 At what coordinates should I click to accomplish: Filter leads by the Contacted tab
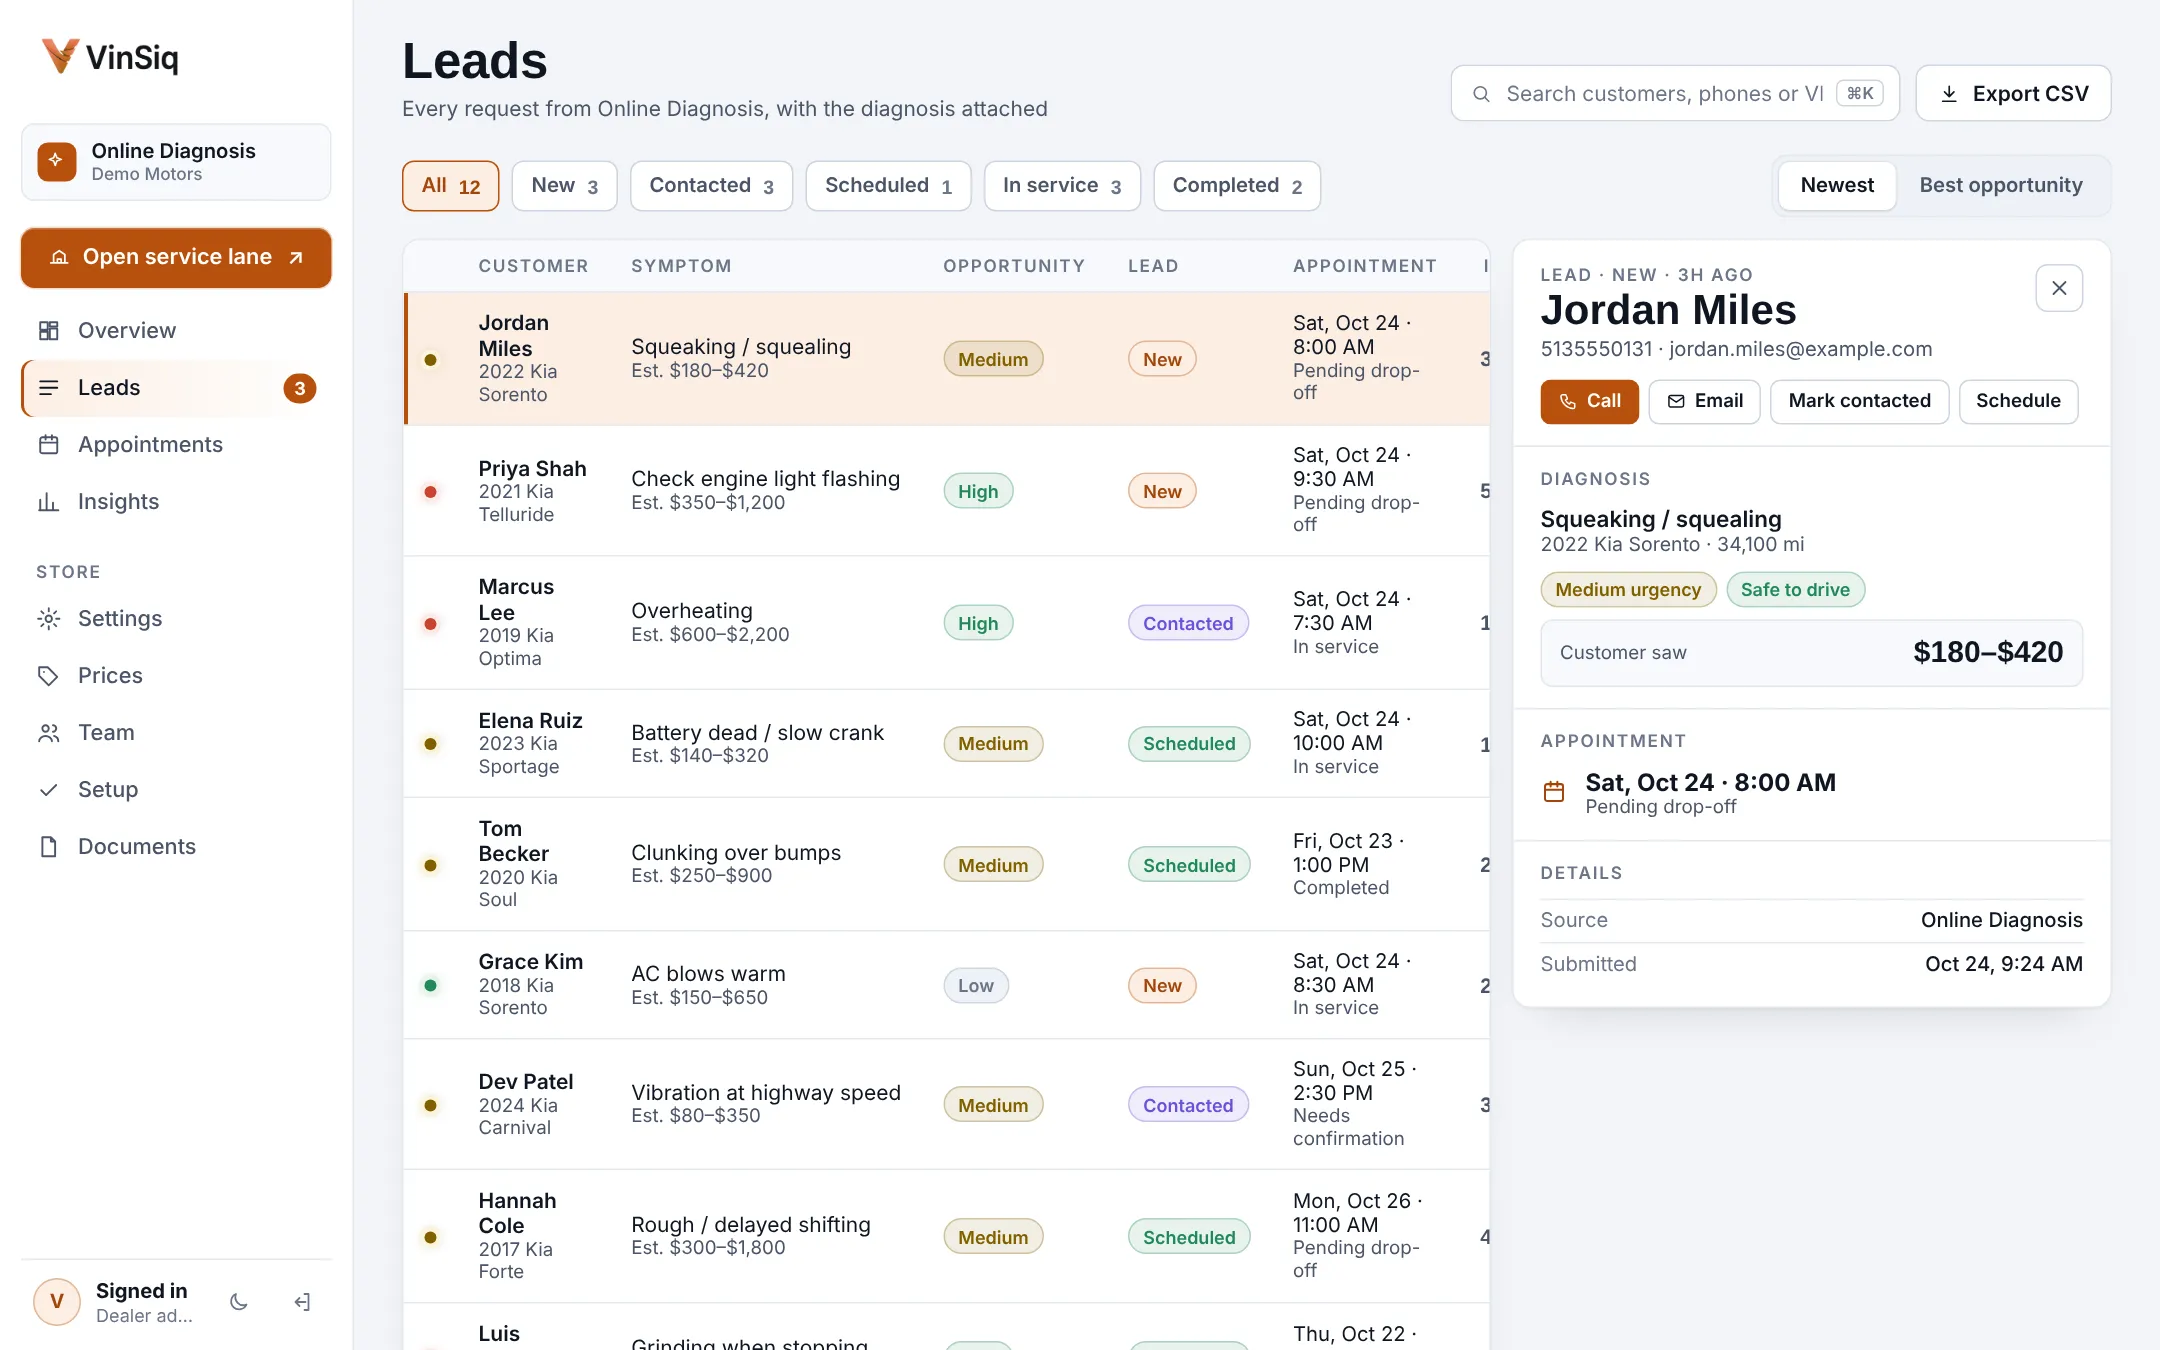(711, 186)
